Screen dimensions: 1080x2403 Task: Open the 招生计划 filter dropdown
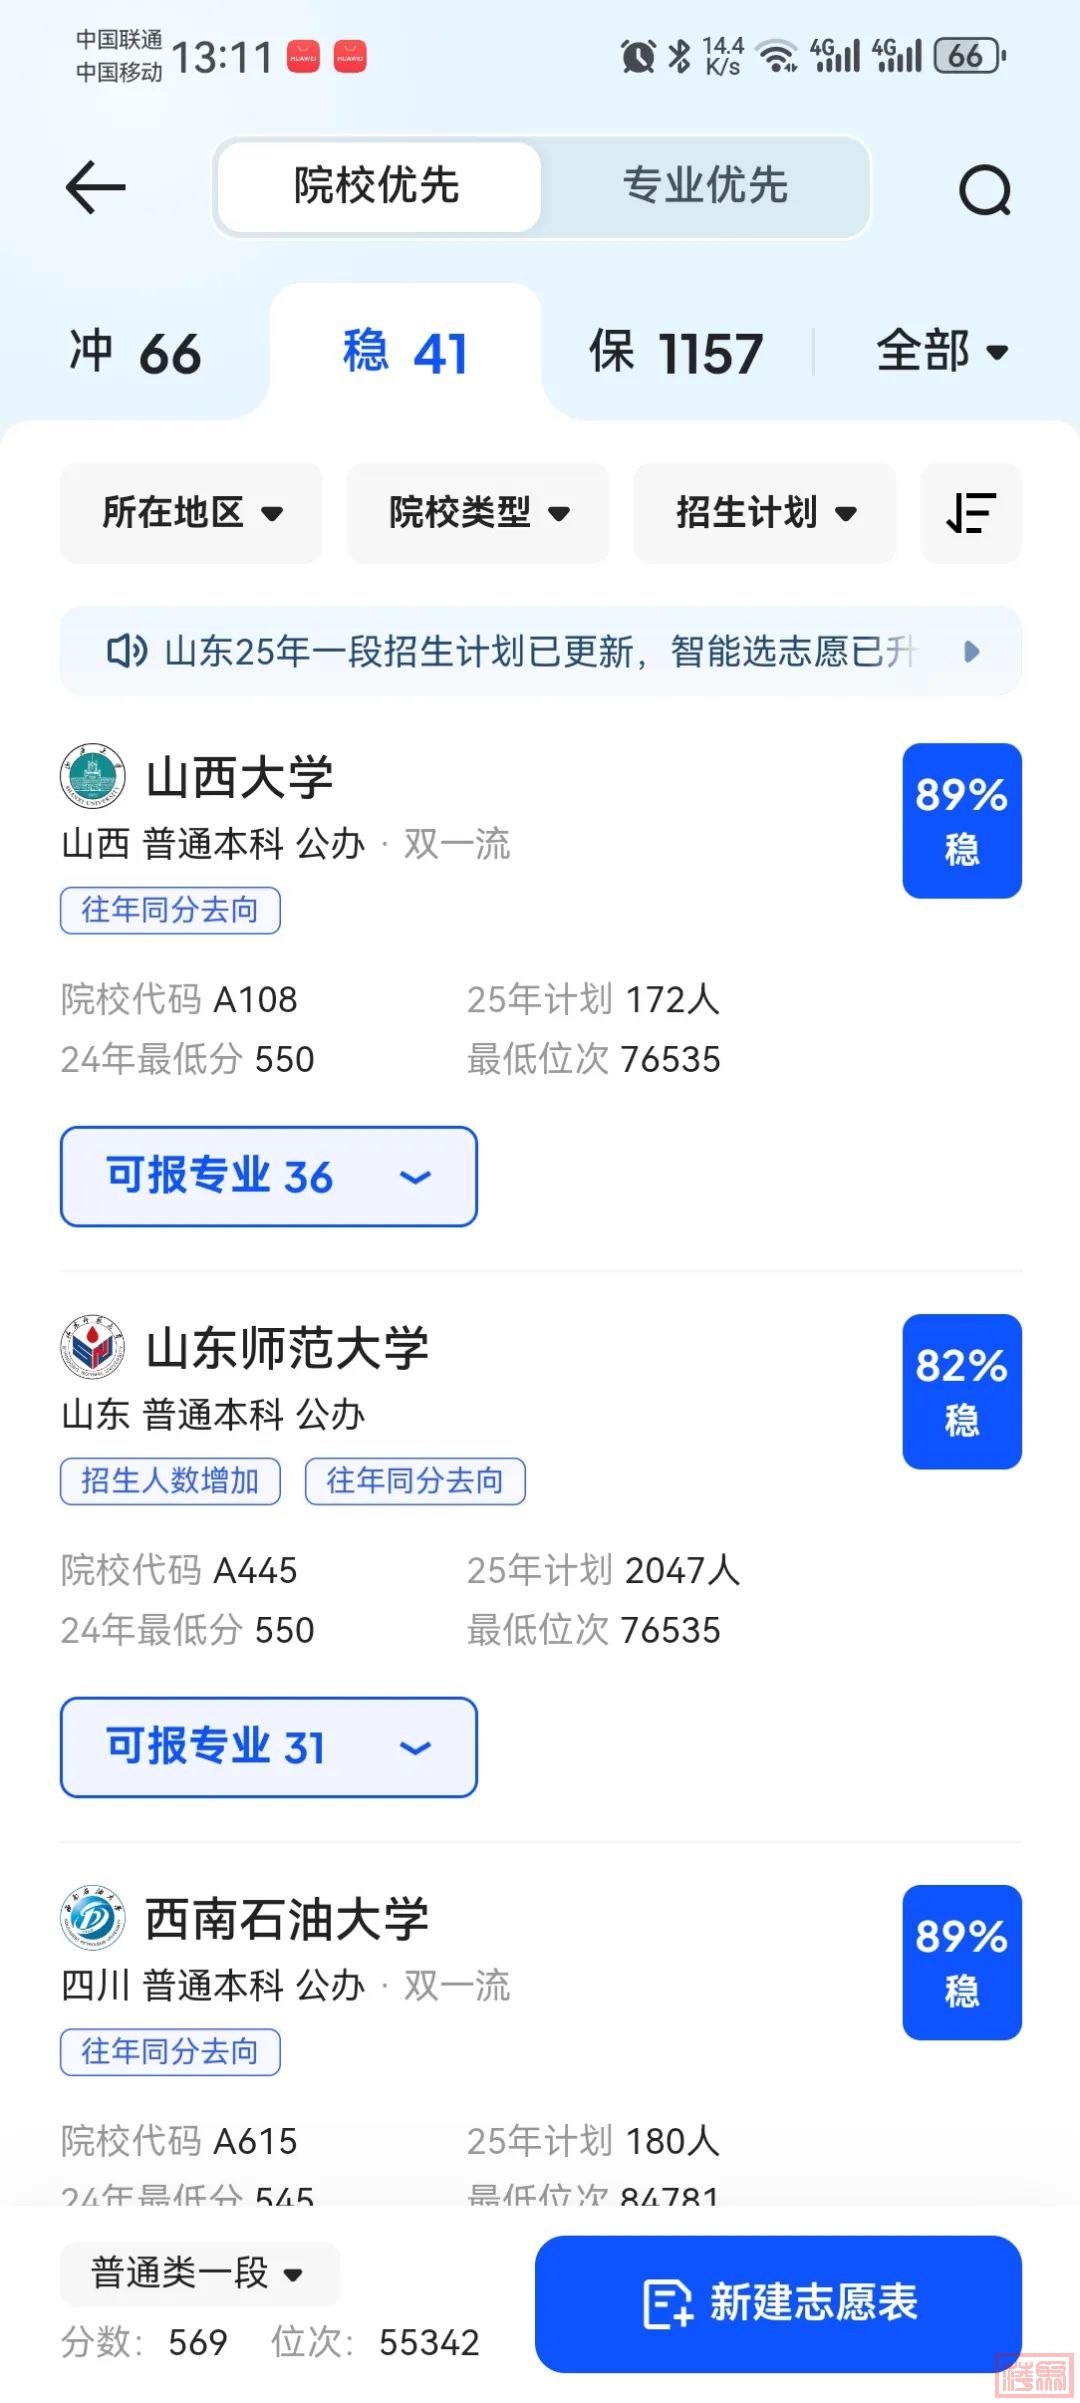[765, 513]
